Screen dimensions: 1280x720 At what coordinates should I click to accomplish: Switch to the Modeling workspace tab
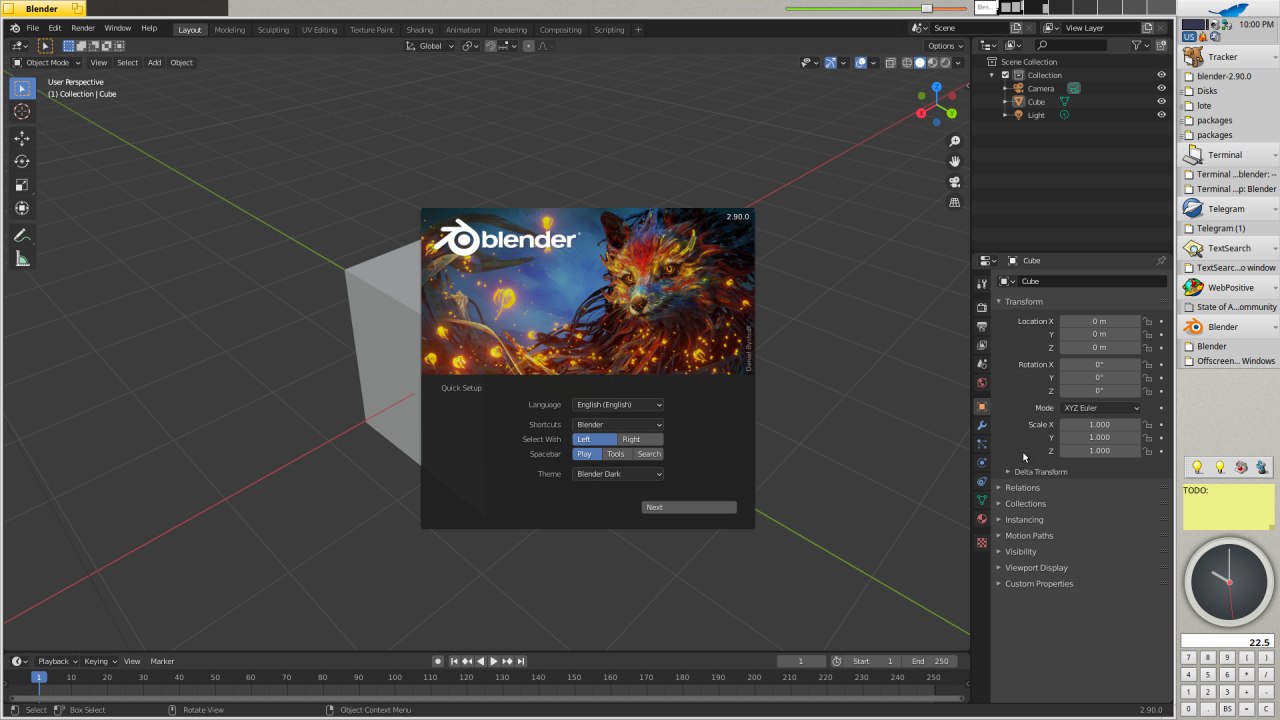230,30
